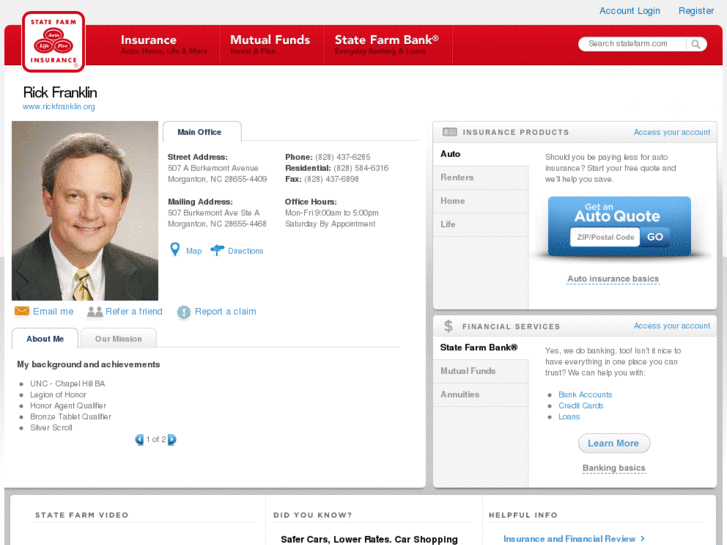Click 'Safer Cars, Lower Rates' headline
The height and width of the screenshot is (545, 727).
(369, 539)
